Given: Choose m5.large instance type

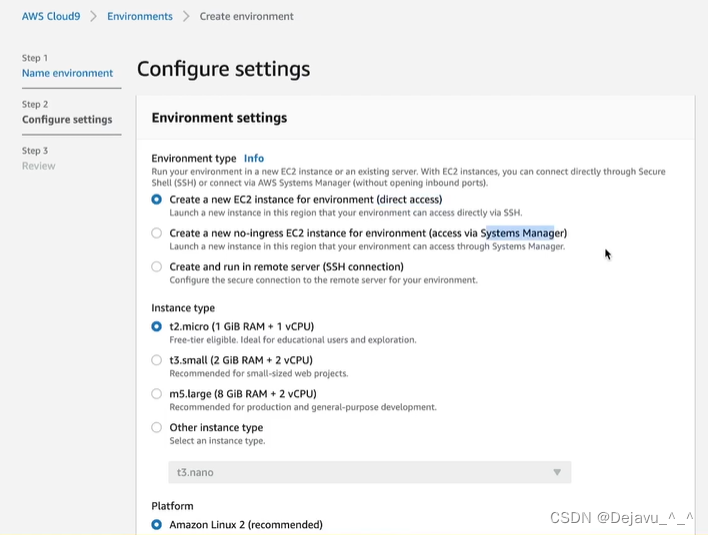Looking at the screenshot, I should (157, 394).
